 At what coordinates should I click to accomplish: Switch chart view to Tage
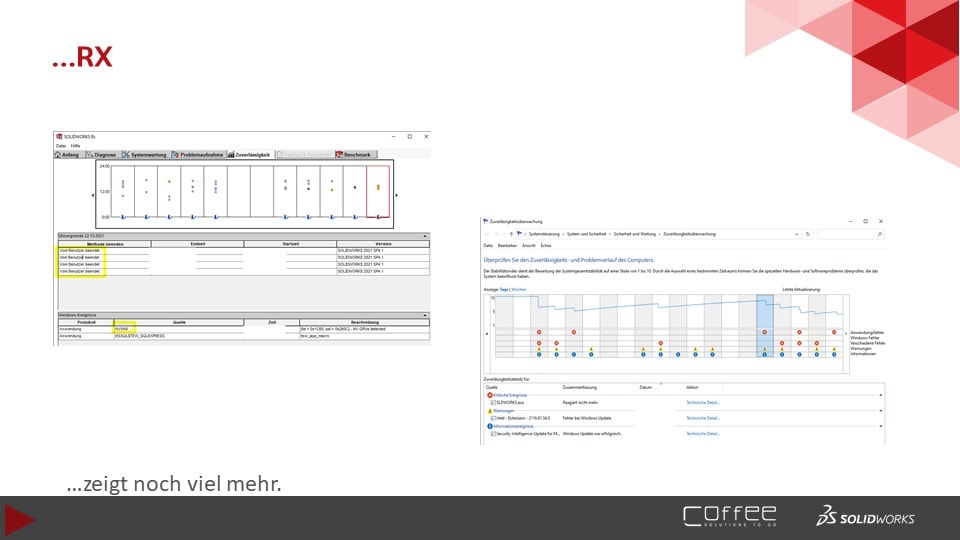tap(504, 290)
